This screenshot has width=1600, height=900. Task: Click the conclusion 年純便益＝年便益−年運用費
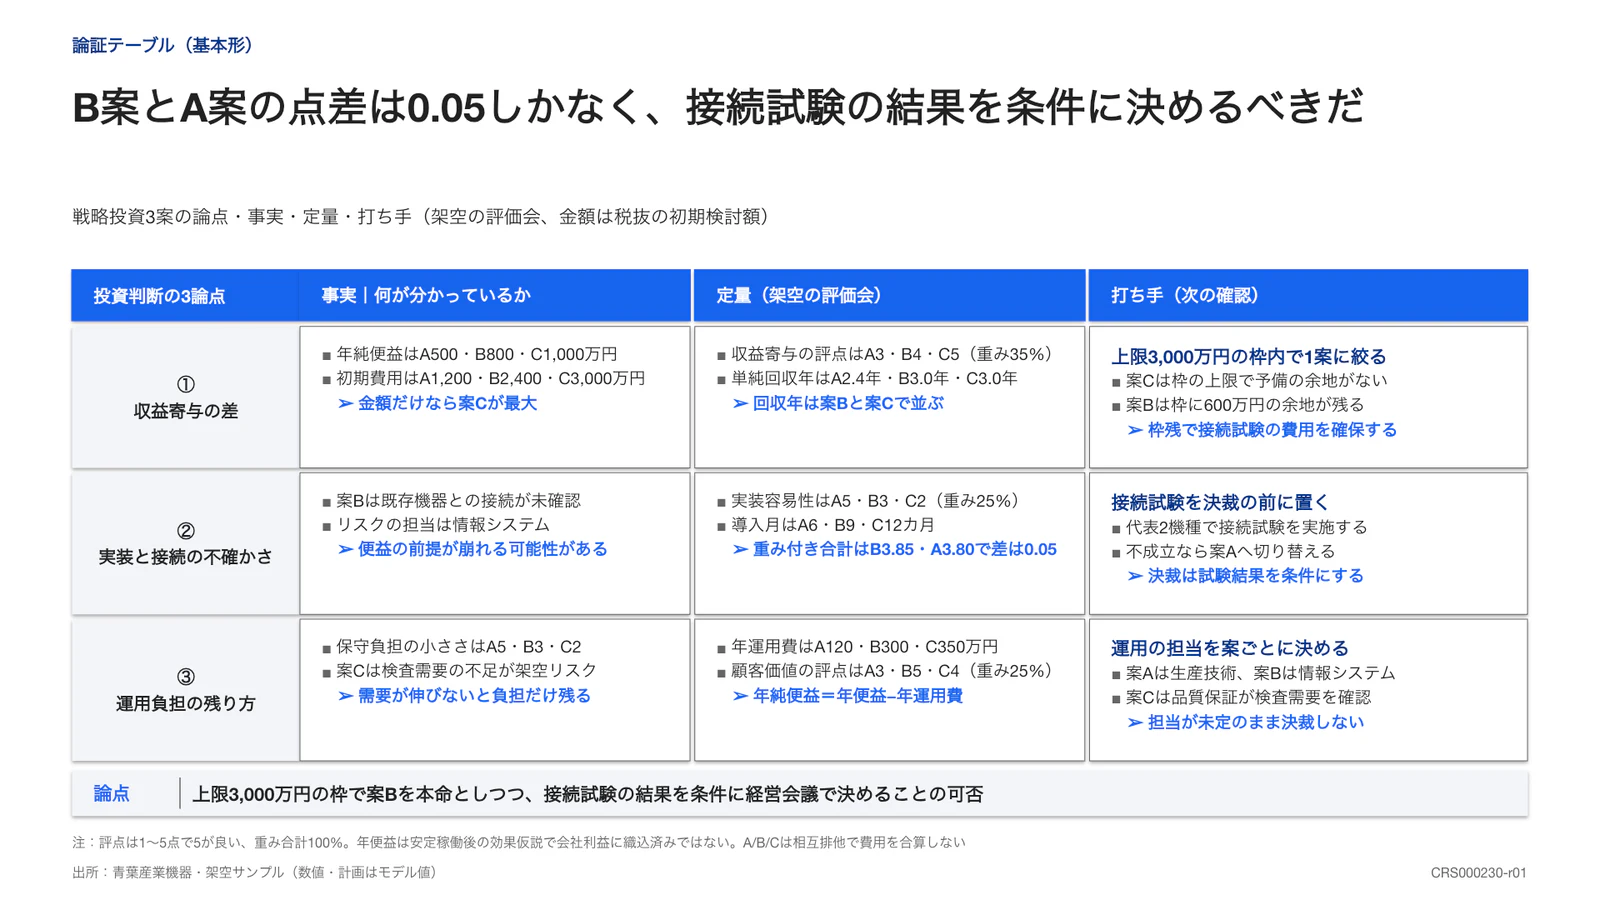(848, 695)
